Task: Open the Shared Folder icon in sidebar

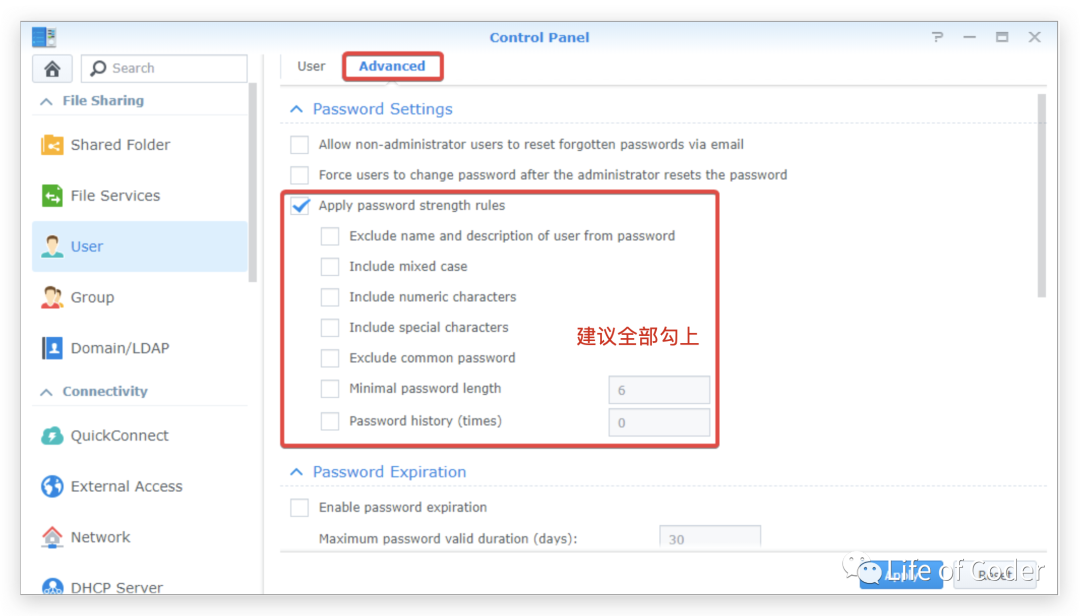Action: [52, 145]
